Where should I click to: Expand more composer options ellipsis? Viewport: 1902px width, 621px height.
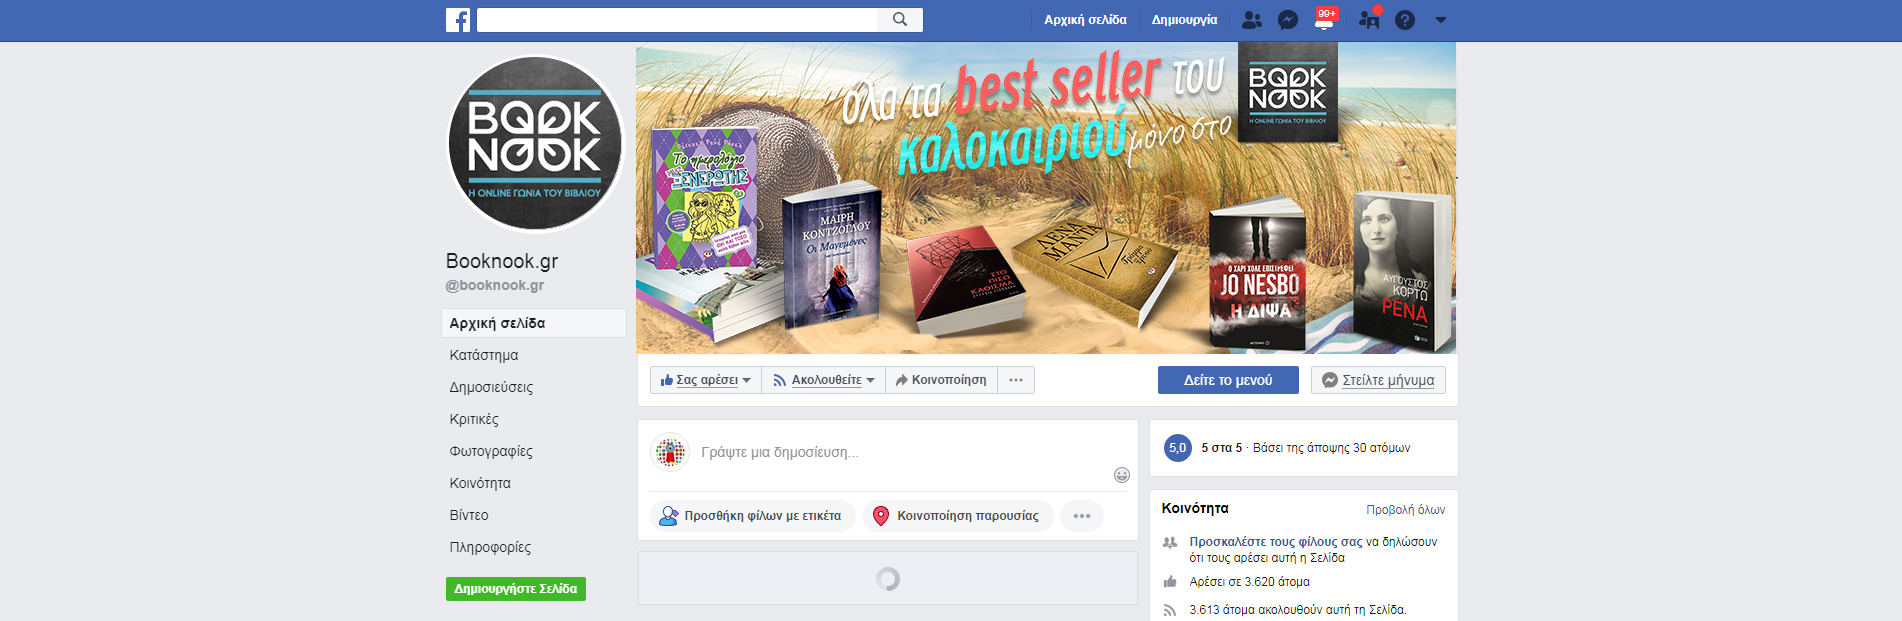point(1082,516)
